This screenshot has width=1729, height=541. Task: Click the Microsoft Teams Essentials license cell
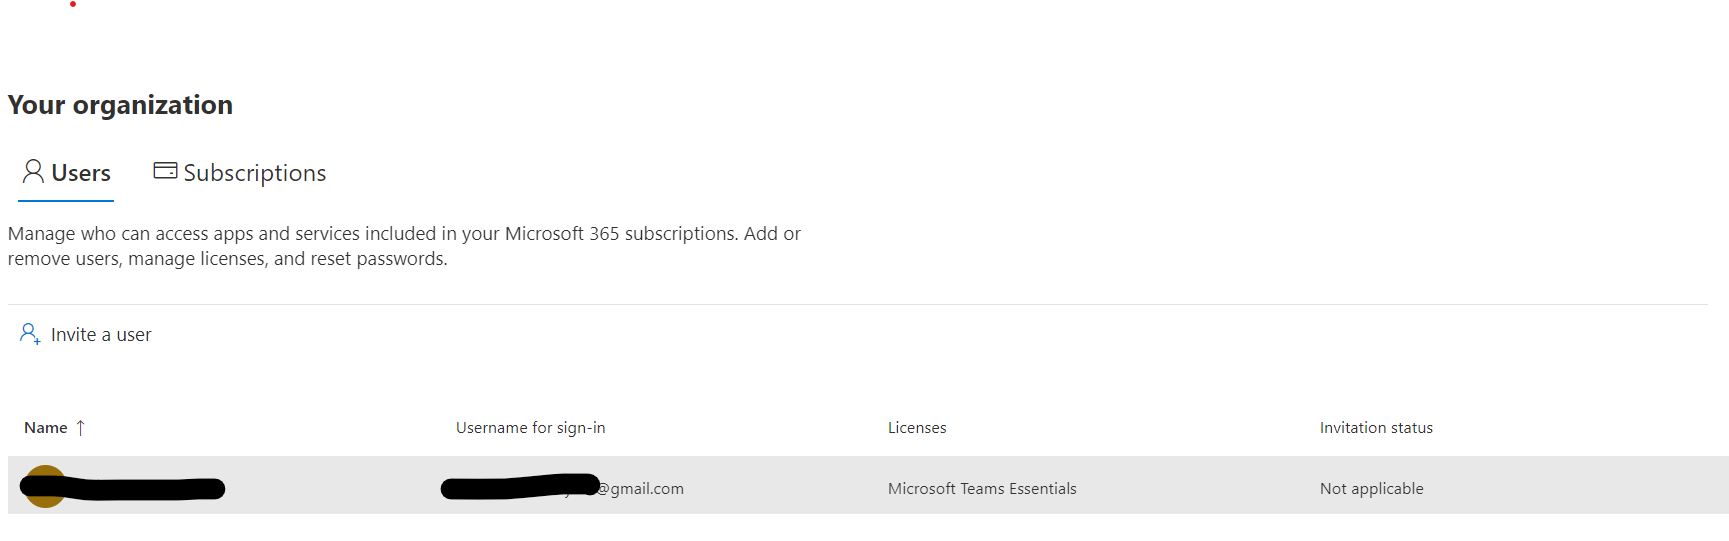982,489
